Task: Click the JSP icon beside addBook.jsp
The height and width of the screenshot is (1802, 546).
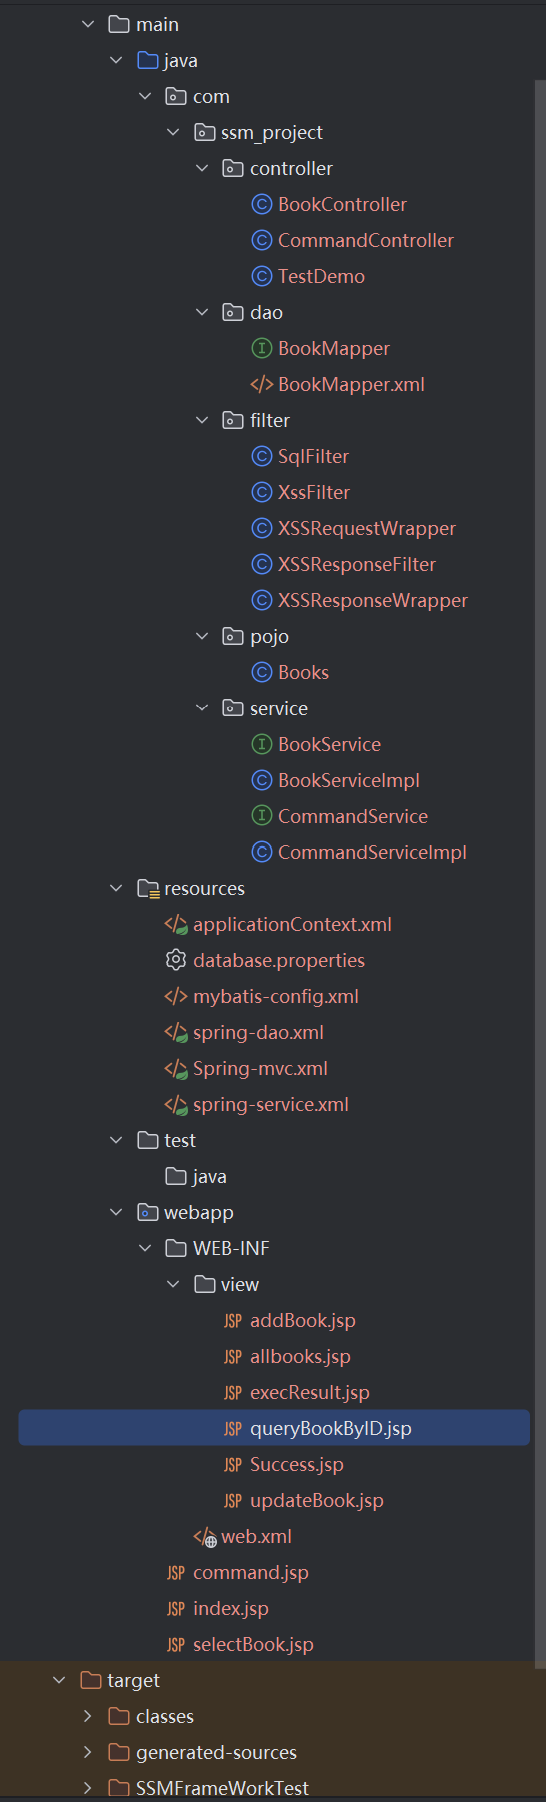Action: tap(233, 1321)
